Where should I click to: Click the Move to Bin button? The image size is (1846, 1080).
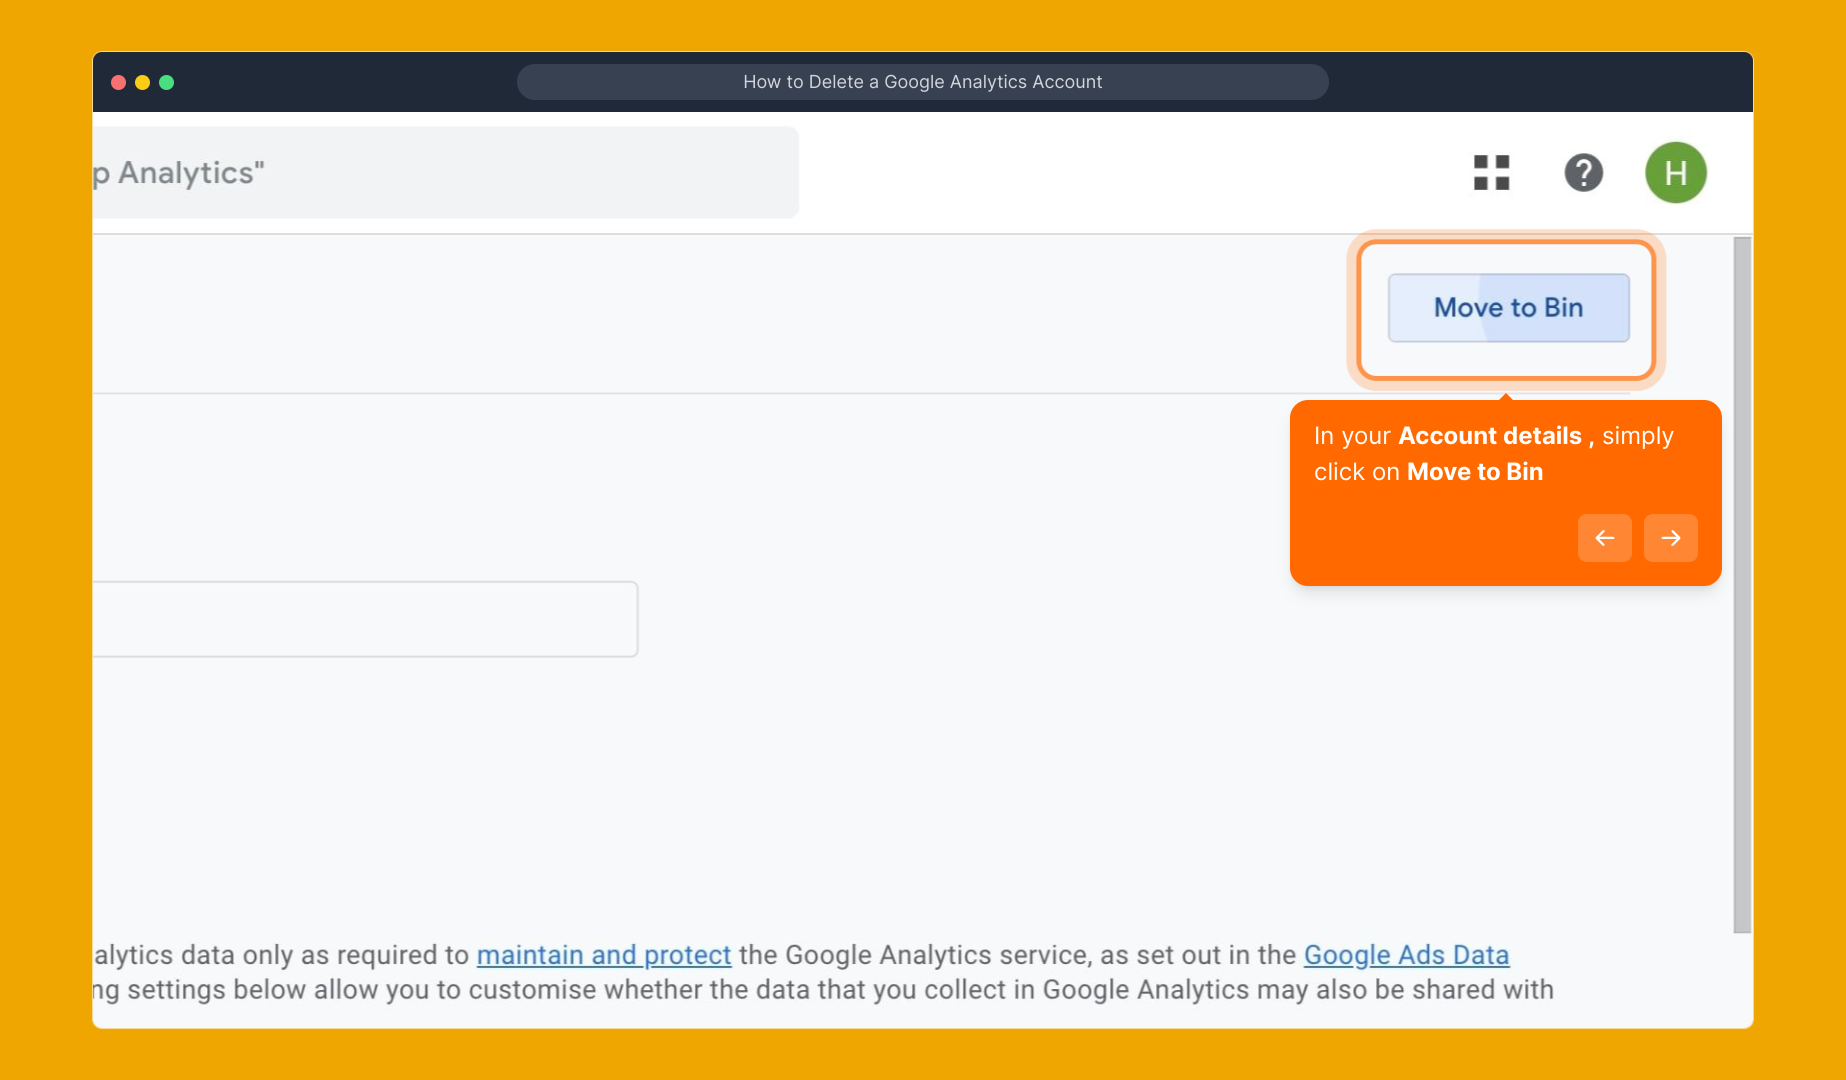[1508, 308]
